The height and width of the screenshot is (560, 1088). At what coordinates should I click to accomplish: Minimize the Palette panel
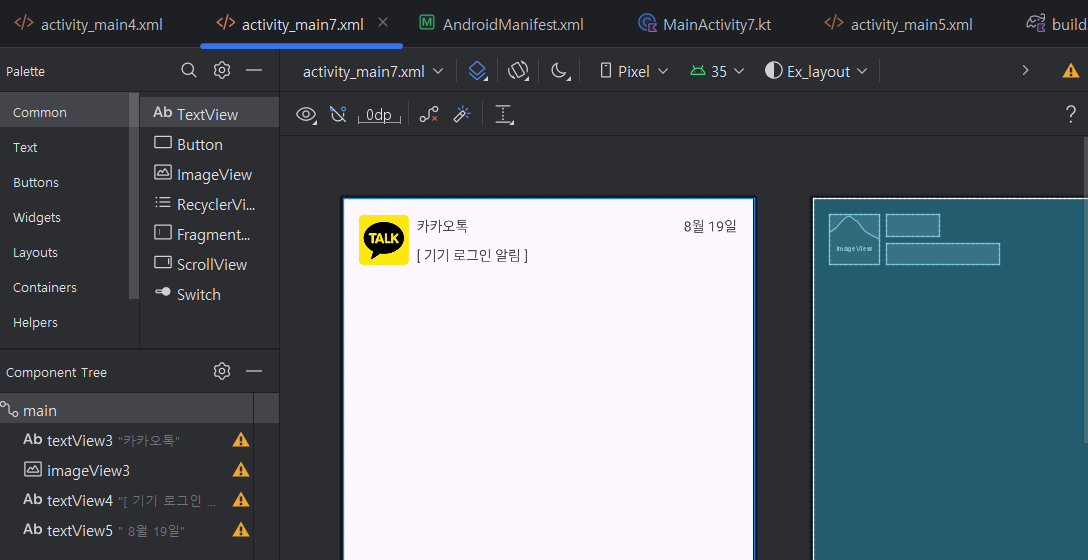pos(254,70)
